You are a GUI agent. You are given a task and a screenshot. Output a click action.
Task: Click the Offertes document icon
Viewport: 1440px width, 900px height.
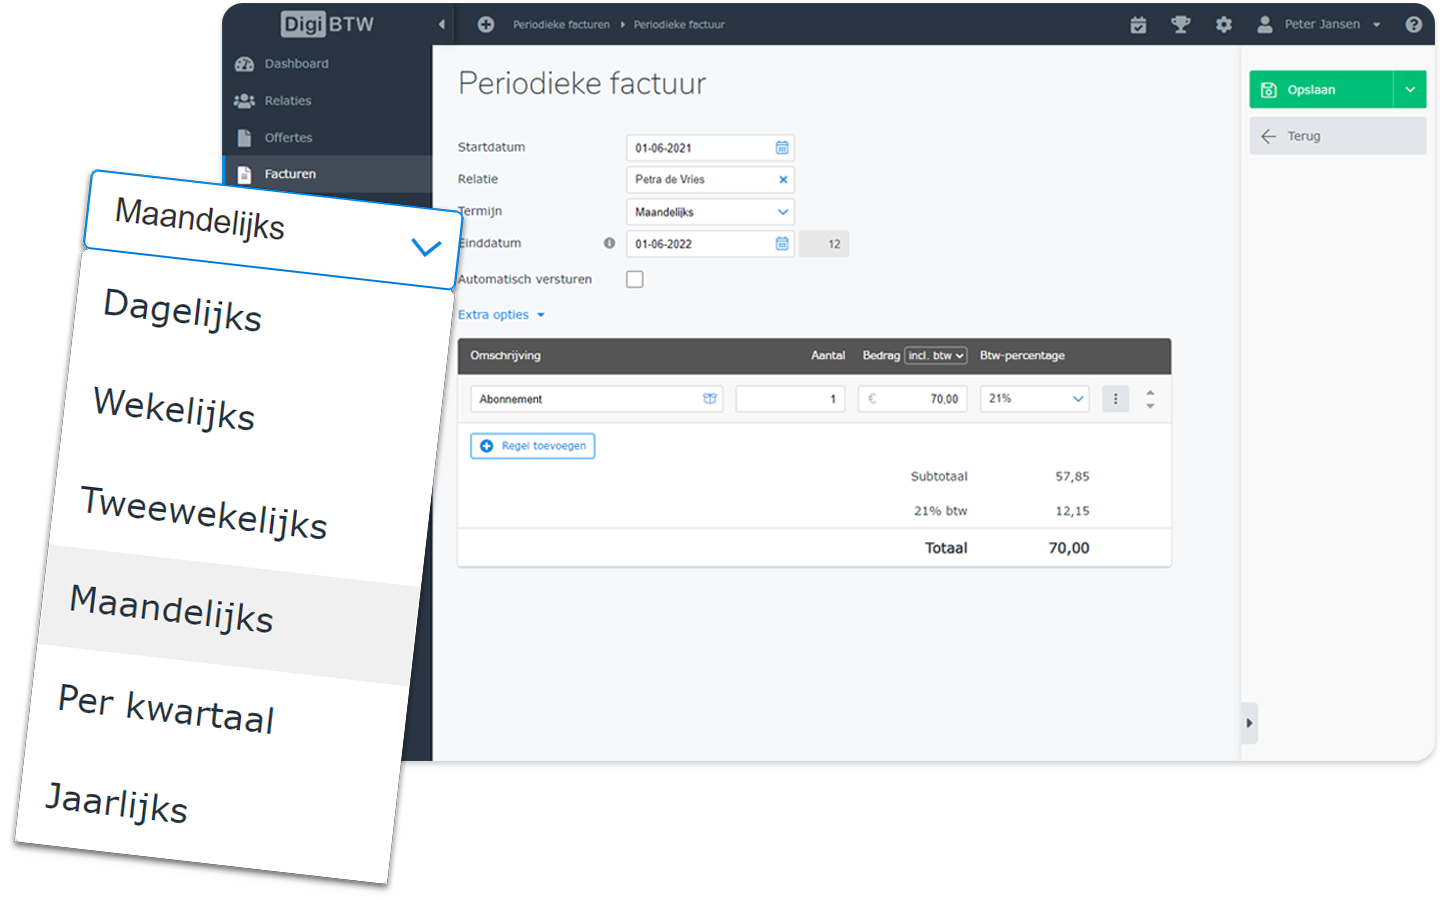[x=244, y=138]
